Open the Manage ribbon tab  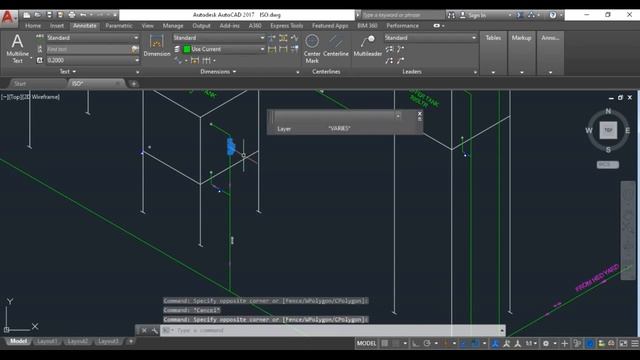point(173,26)
